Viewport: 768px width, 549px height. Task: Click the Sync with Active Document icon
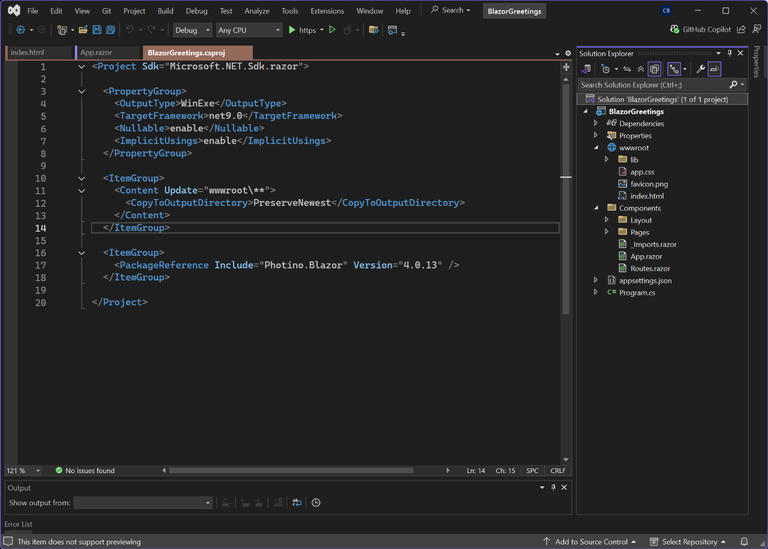[x=627, y=69]
